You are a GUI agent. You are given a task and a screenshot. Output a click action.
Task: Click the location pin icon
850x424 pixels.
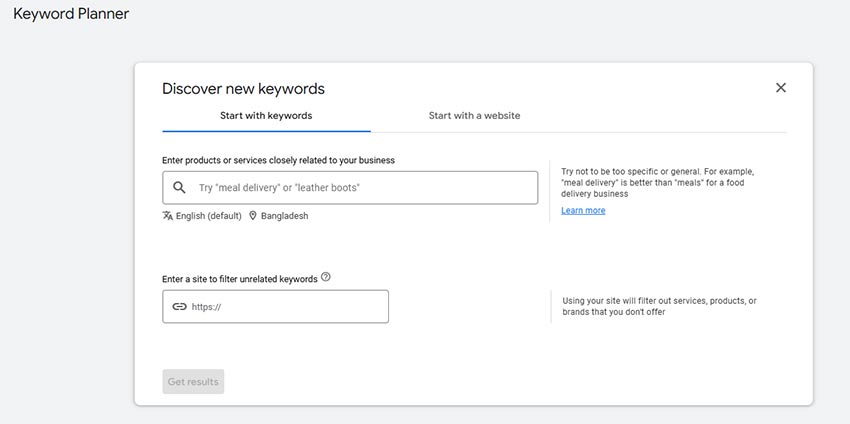[253, 215]
